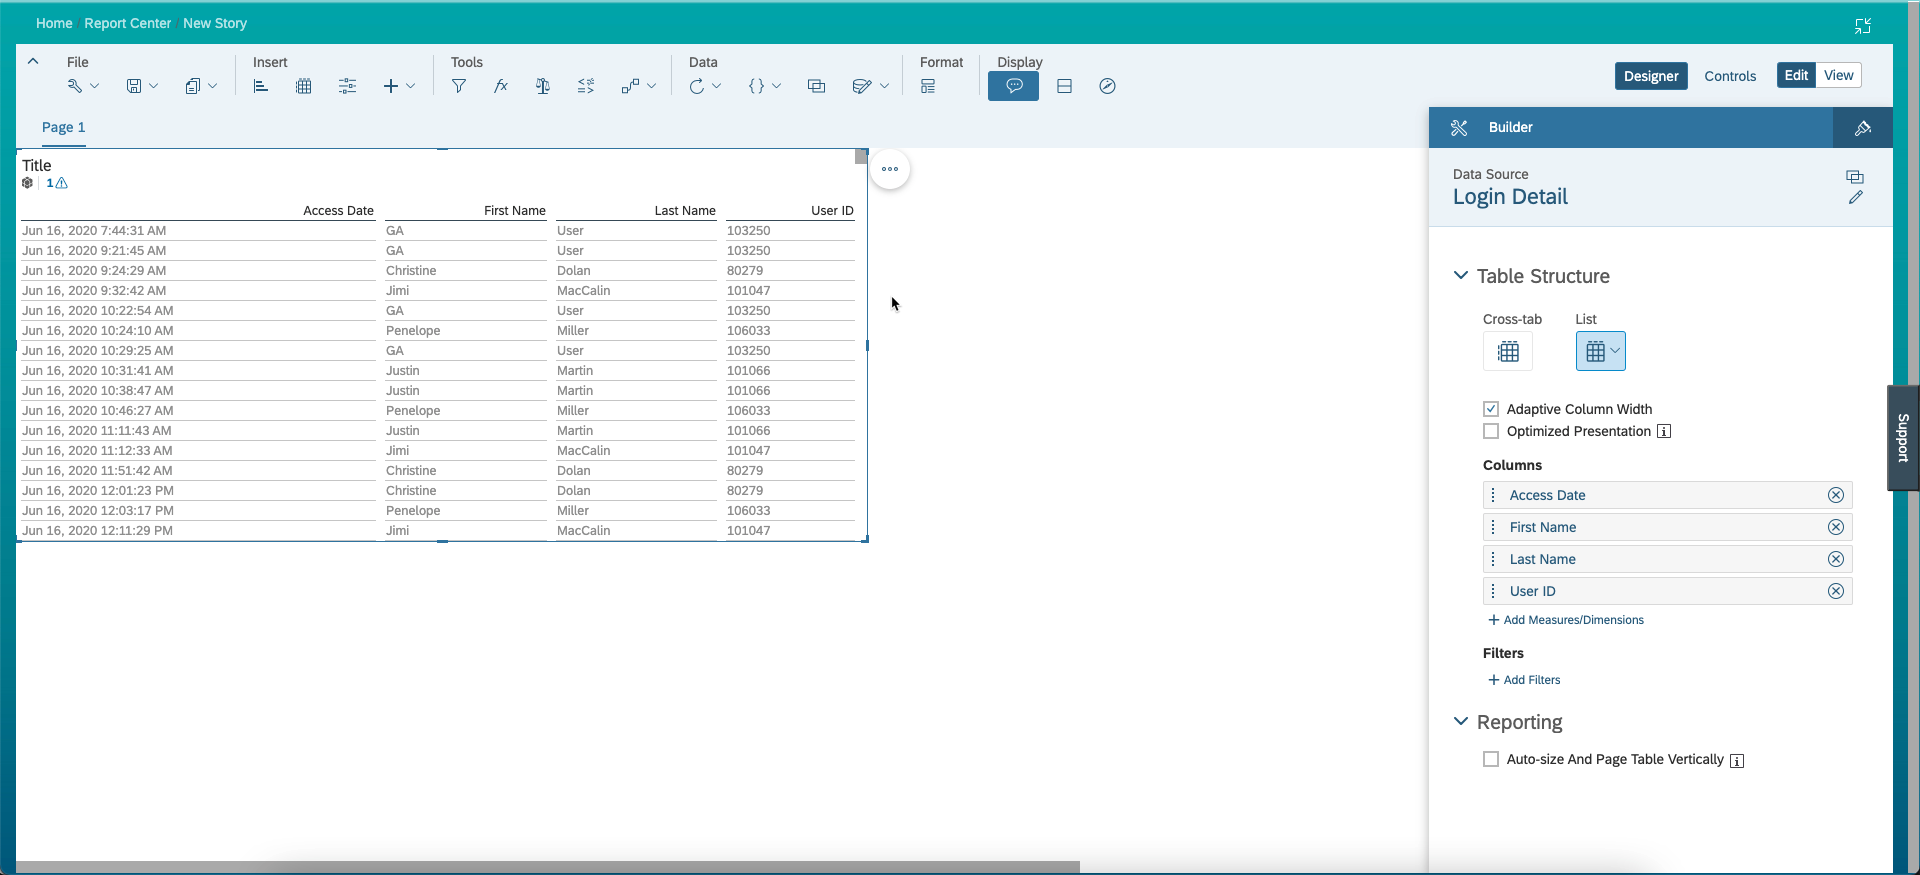
Task: Collapse the Table Structure section
Action: tap(1461, 275)
